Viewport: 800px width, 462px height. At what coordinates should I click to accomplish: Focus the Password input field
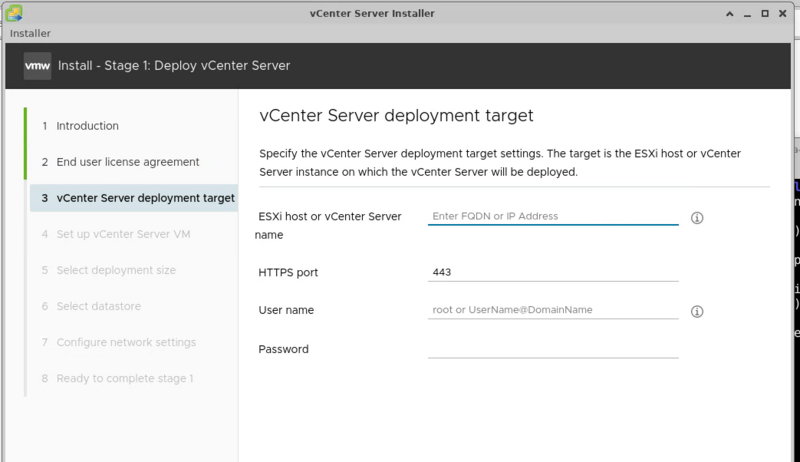553,349
